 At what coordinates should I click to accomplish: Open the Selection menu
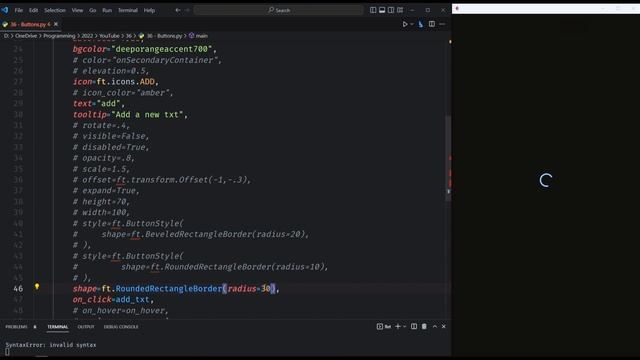(55, 10)
